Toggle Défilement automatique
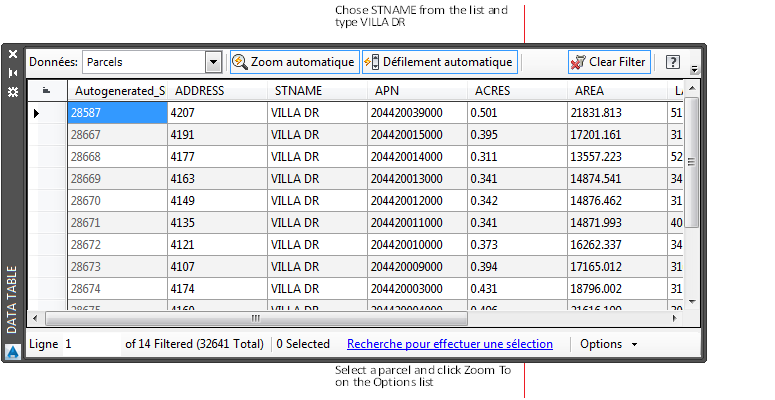 (439, 62)
